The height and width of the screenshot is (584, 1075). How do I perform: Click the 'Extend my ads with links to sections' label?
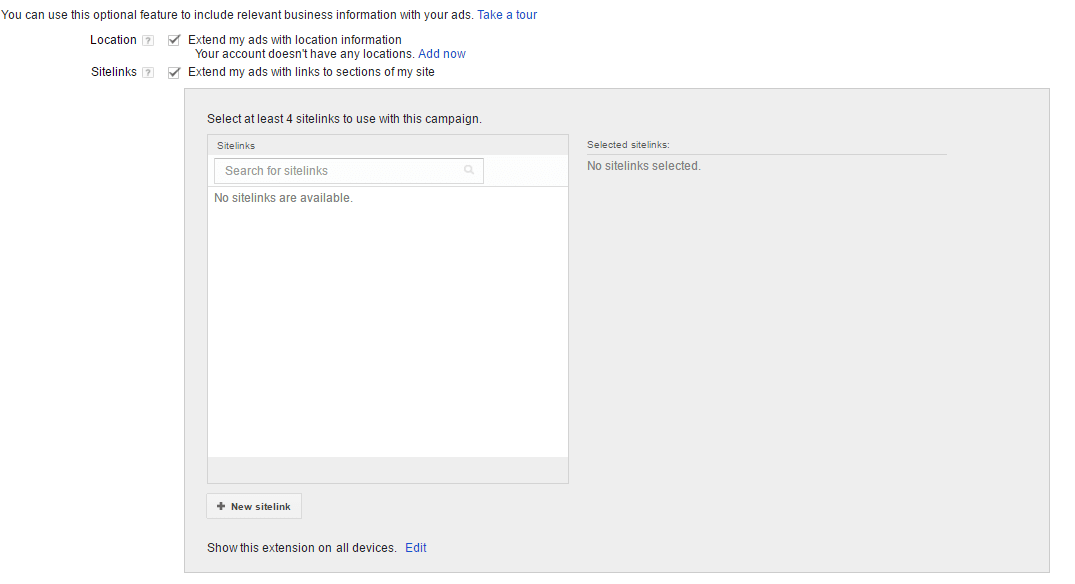pyautogui.click(x=311, y=72)
